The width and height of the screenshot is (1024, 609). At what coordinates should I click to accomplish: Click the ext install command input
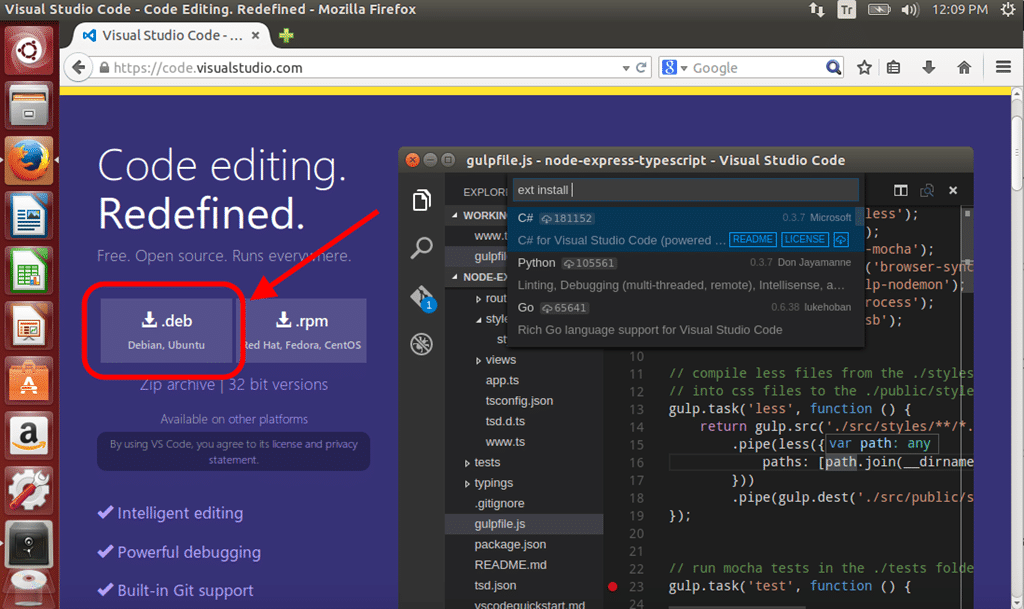coord(685,190)
